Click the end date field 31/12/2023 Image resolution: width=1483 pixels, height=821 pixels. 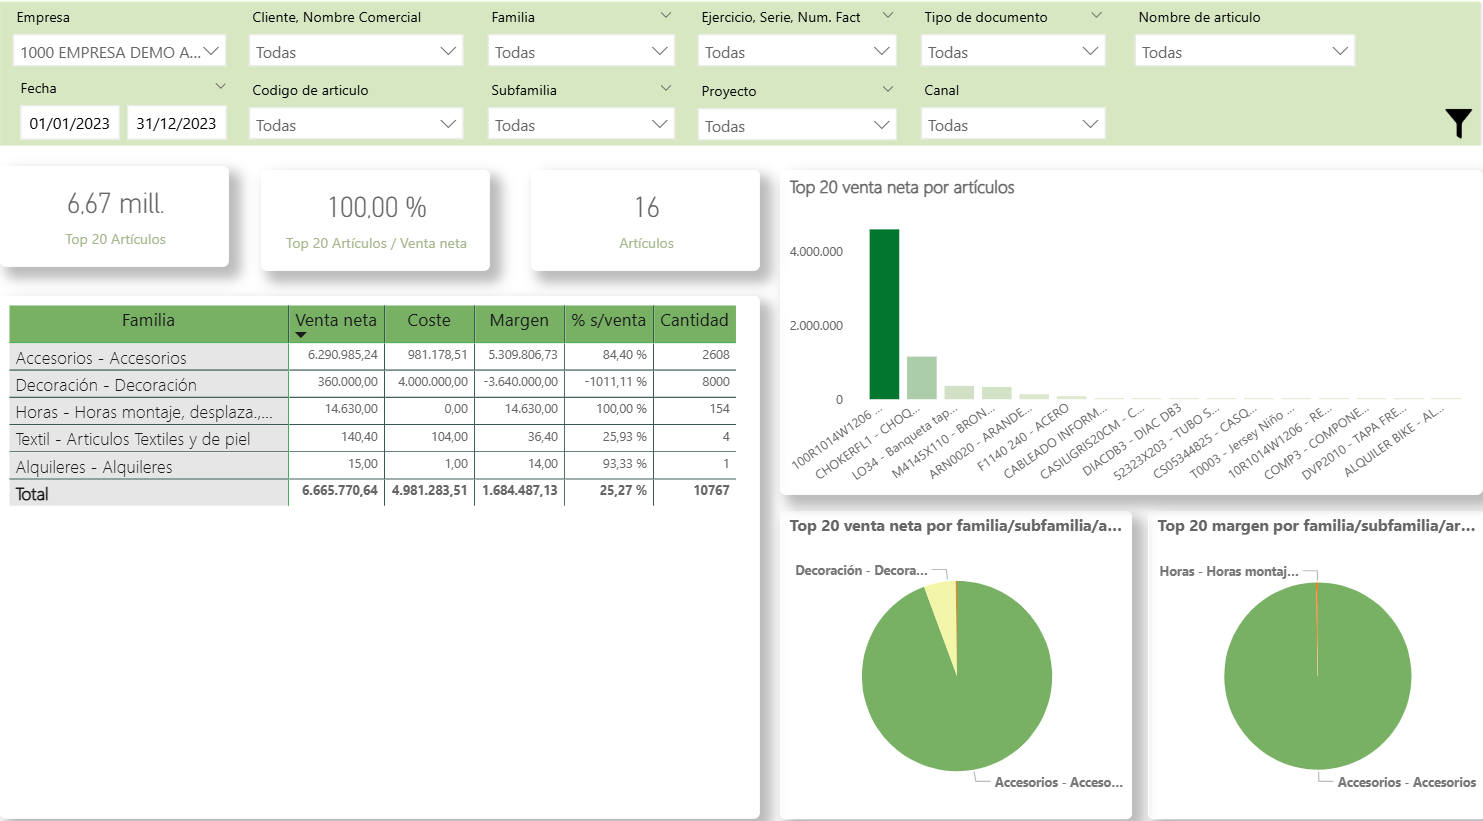click(176, 124)
